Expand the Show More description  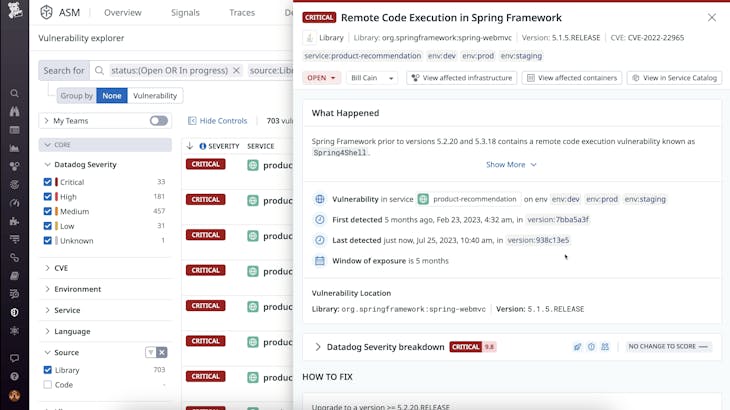(511, 165)
